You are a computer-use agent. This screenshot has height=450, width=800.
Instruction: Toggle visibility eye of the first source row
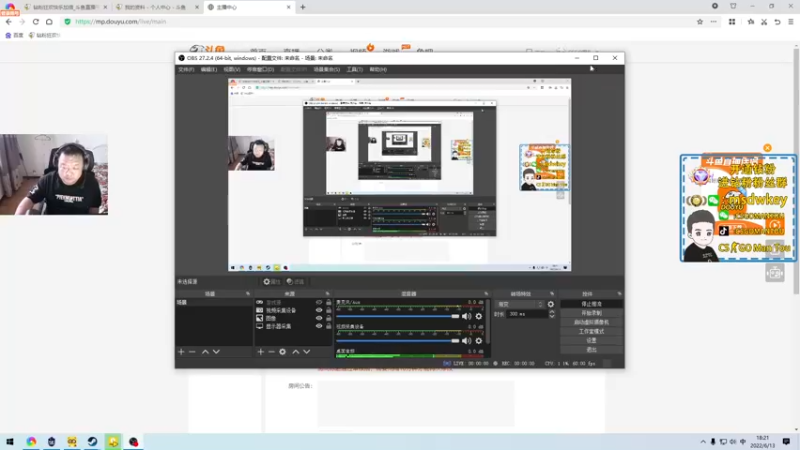(319, 303)
